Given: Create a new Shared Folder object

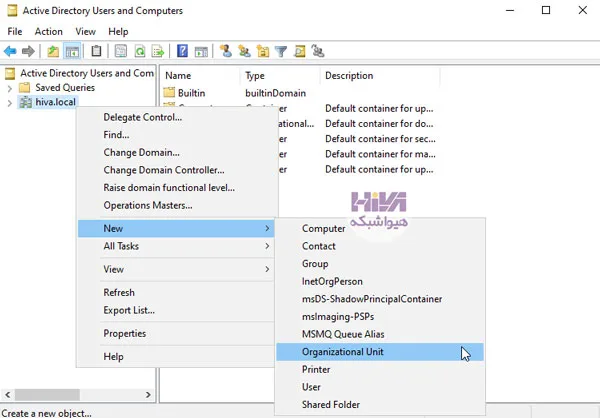Looking at the screenshot, I should (380, 405).
